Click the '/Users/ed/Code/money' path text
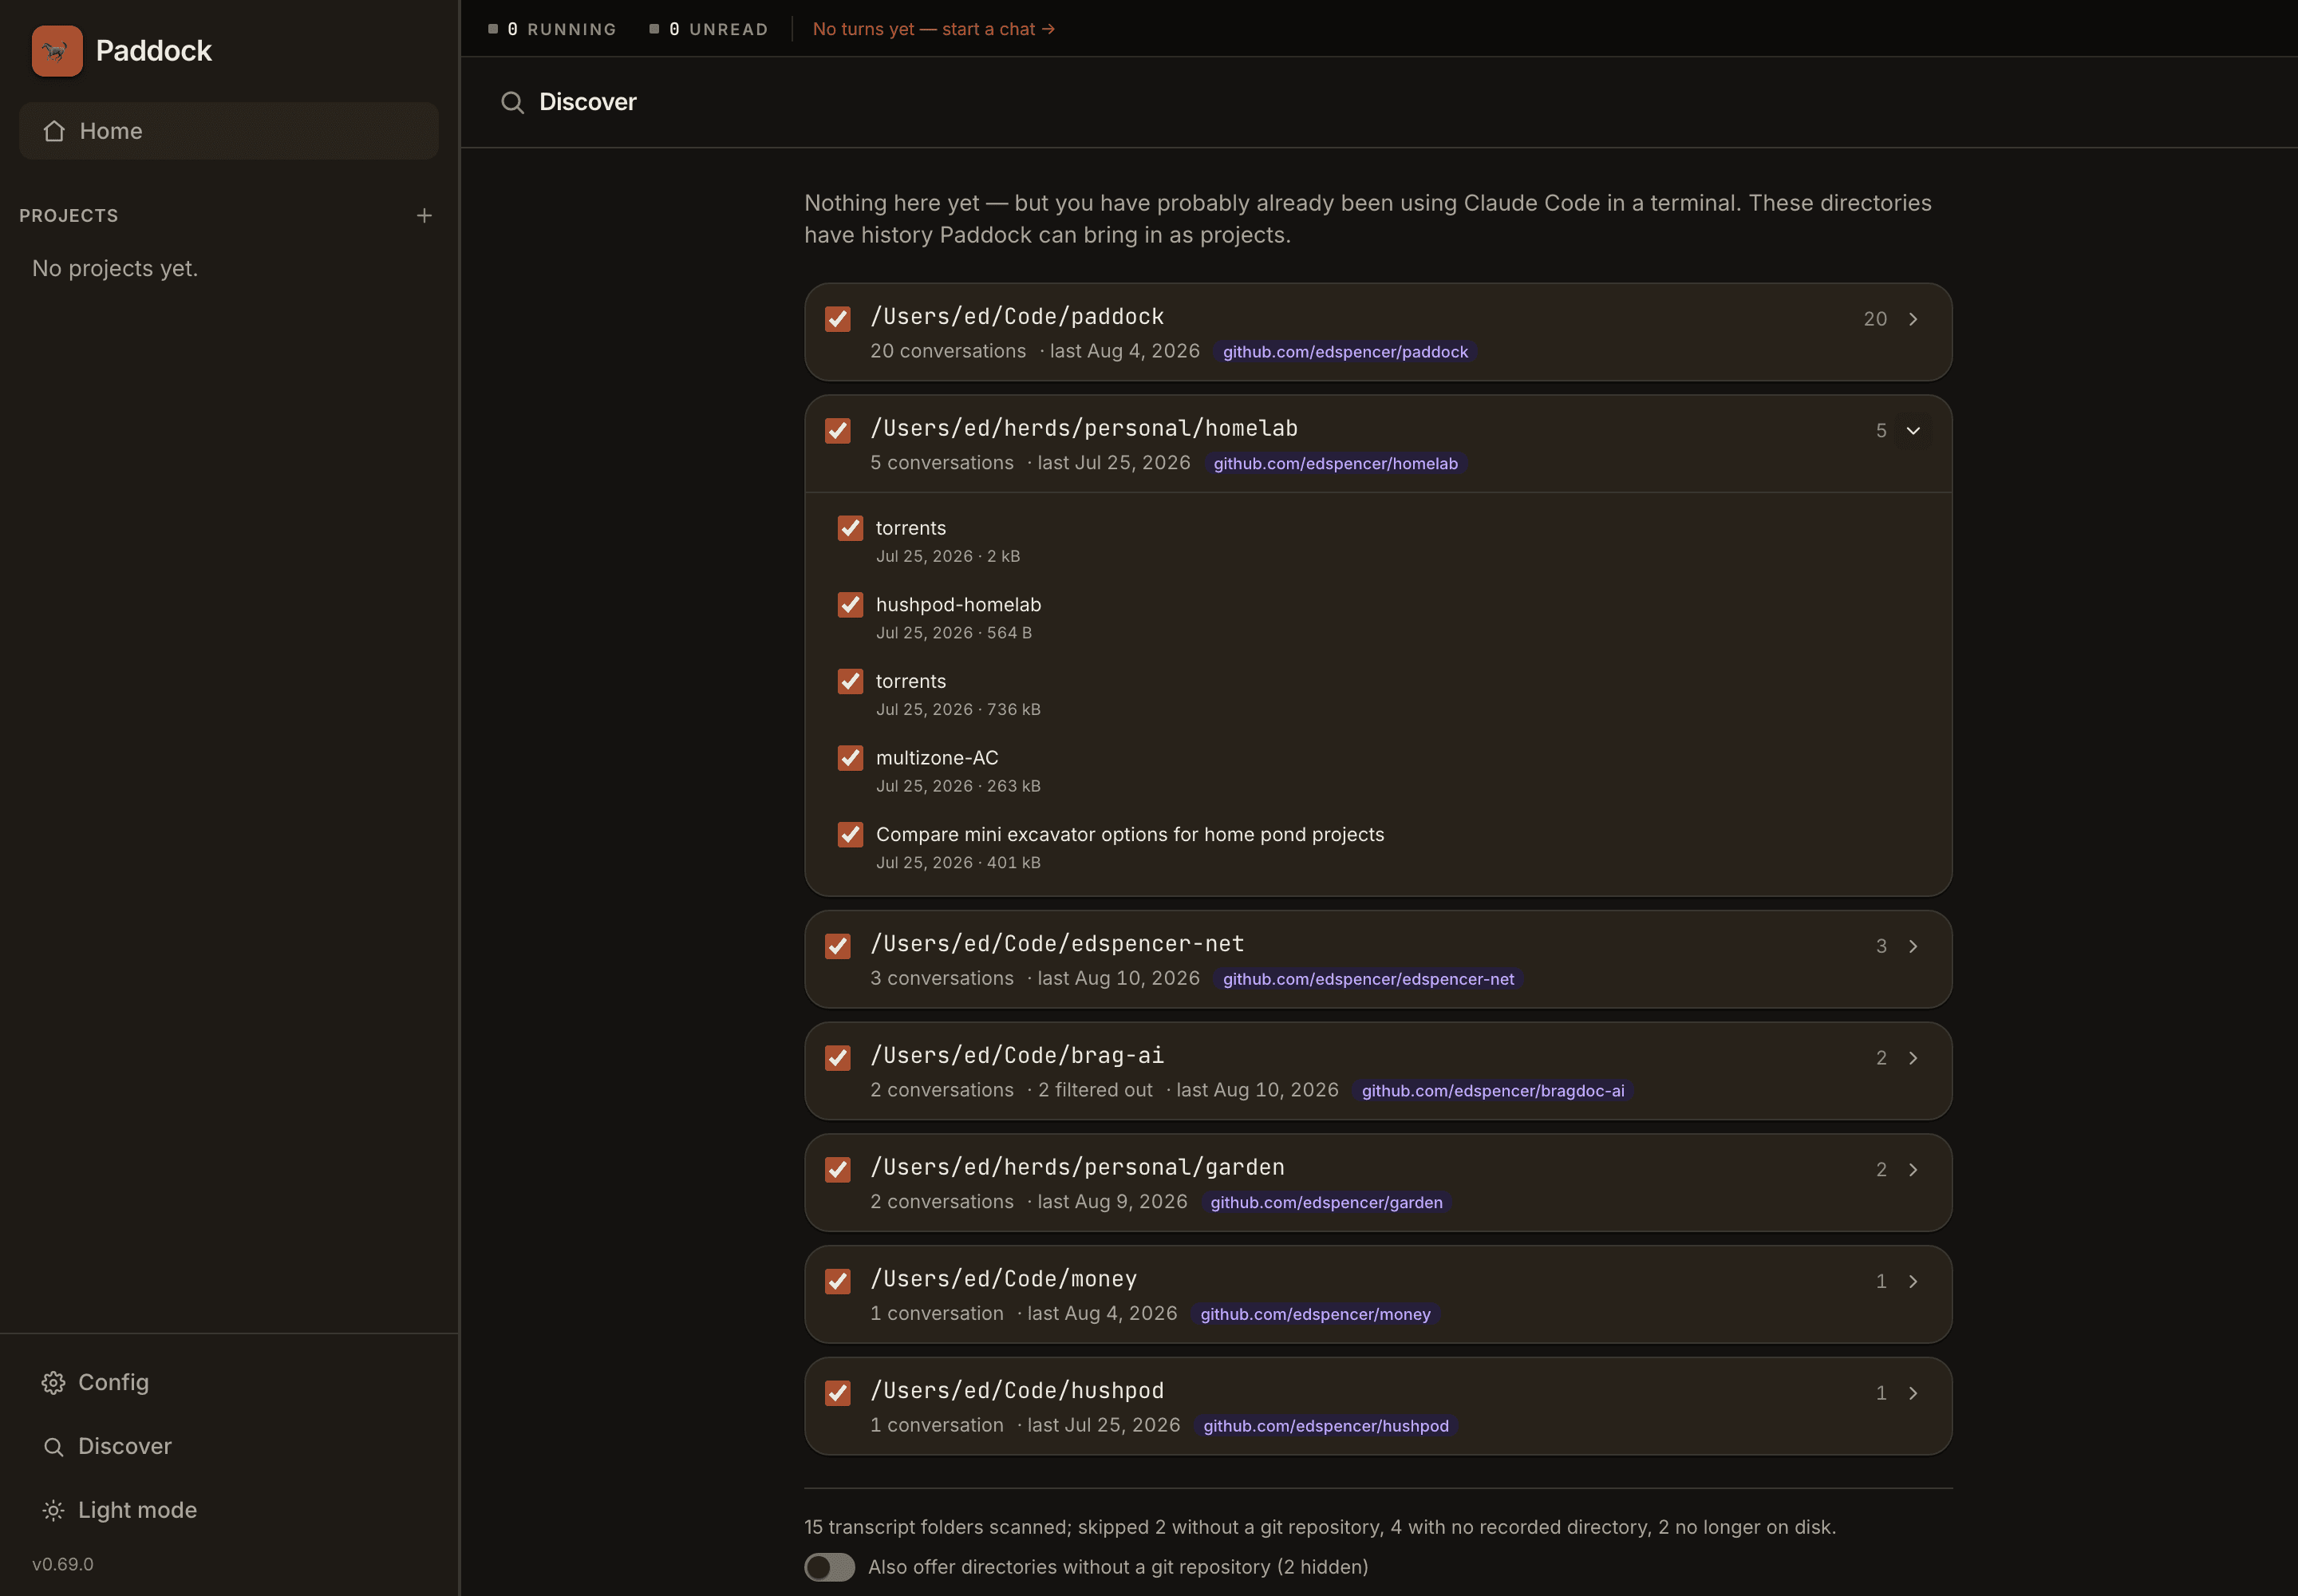The height and width of the screenshot is (1596, 2298). click(1003, 1280)
